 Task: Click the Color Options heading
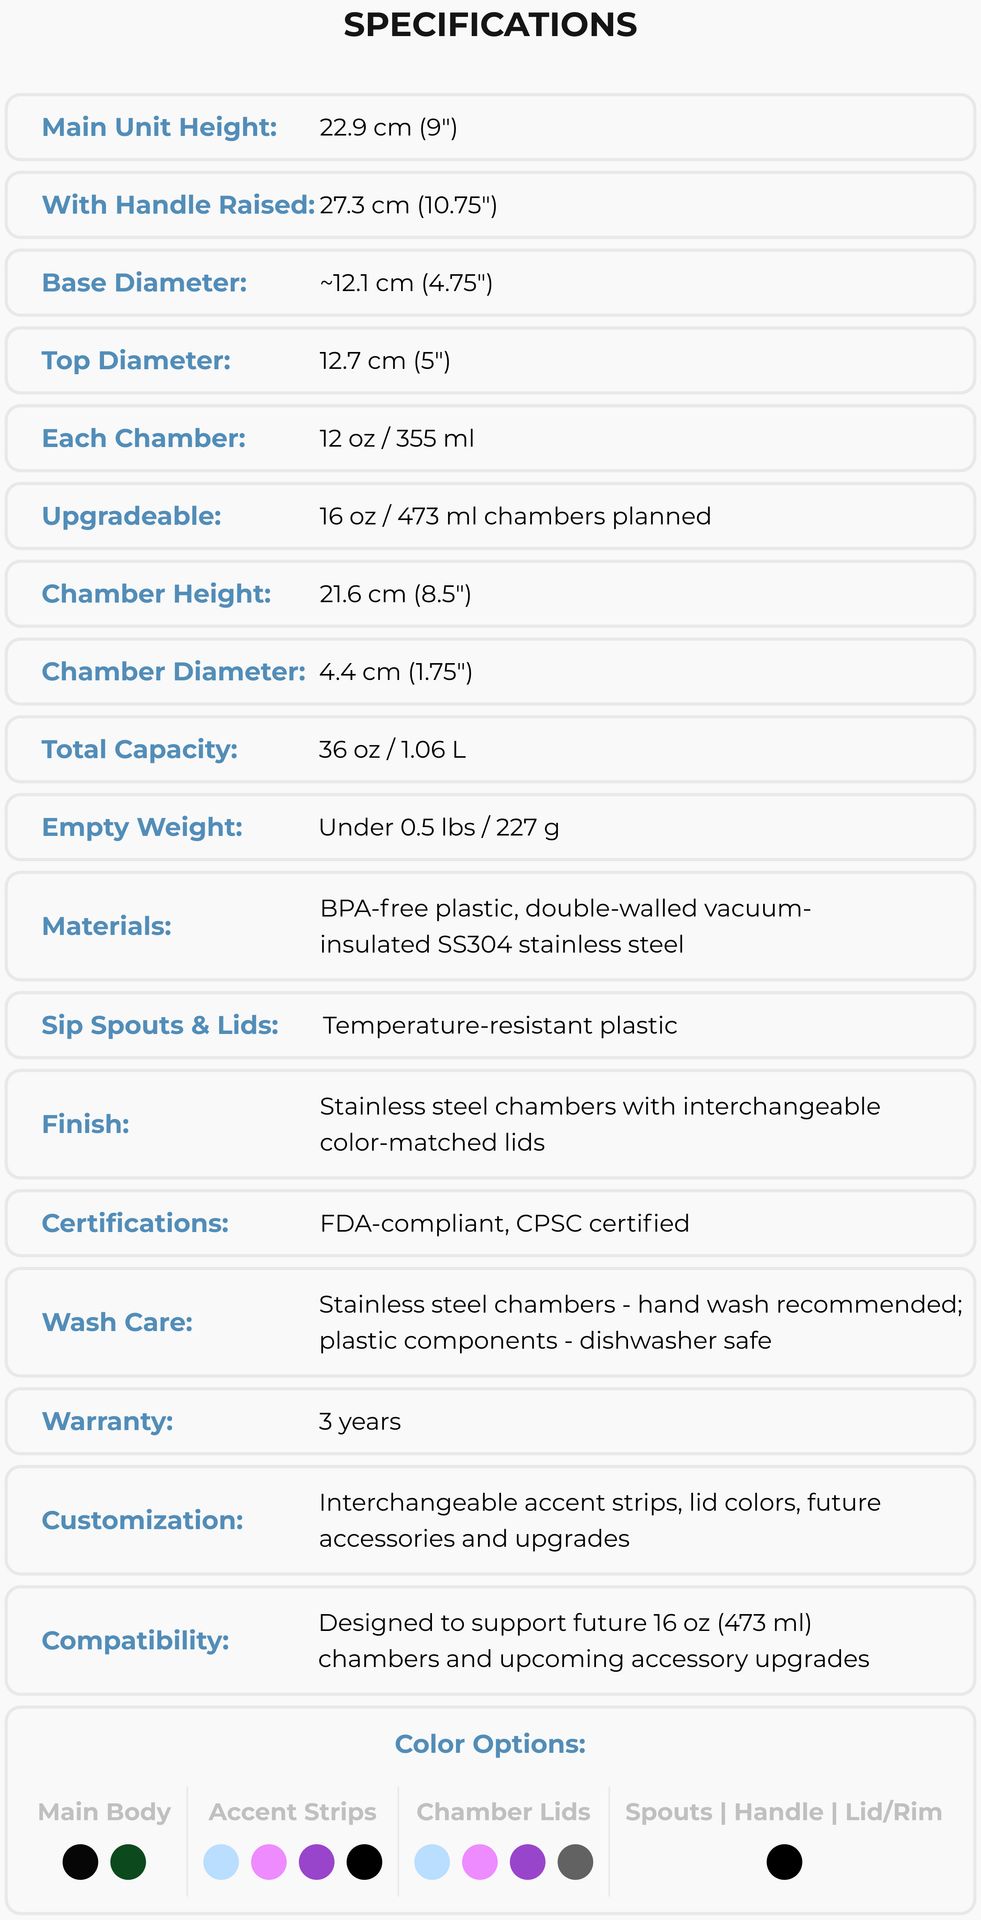[490, 1744]
